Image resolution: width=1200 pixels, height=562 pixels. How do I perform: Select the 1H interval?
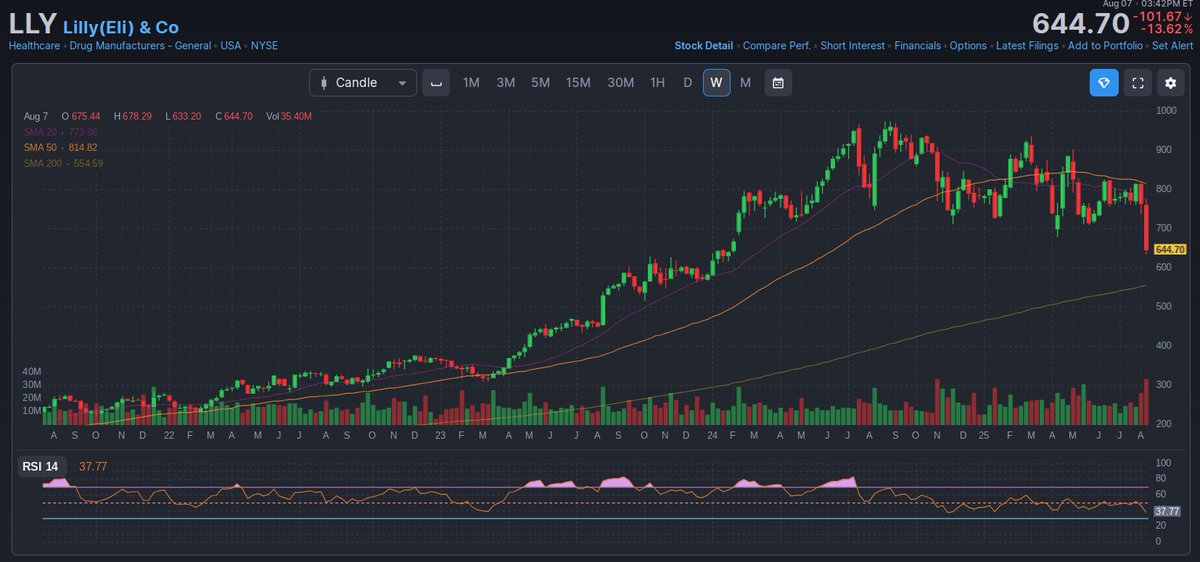[657, 83]
